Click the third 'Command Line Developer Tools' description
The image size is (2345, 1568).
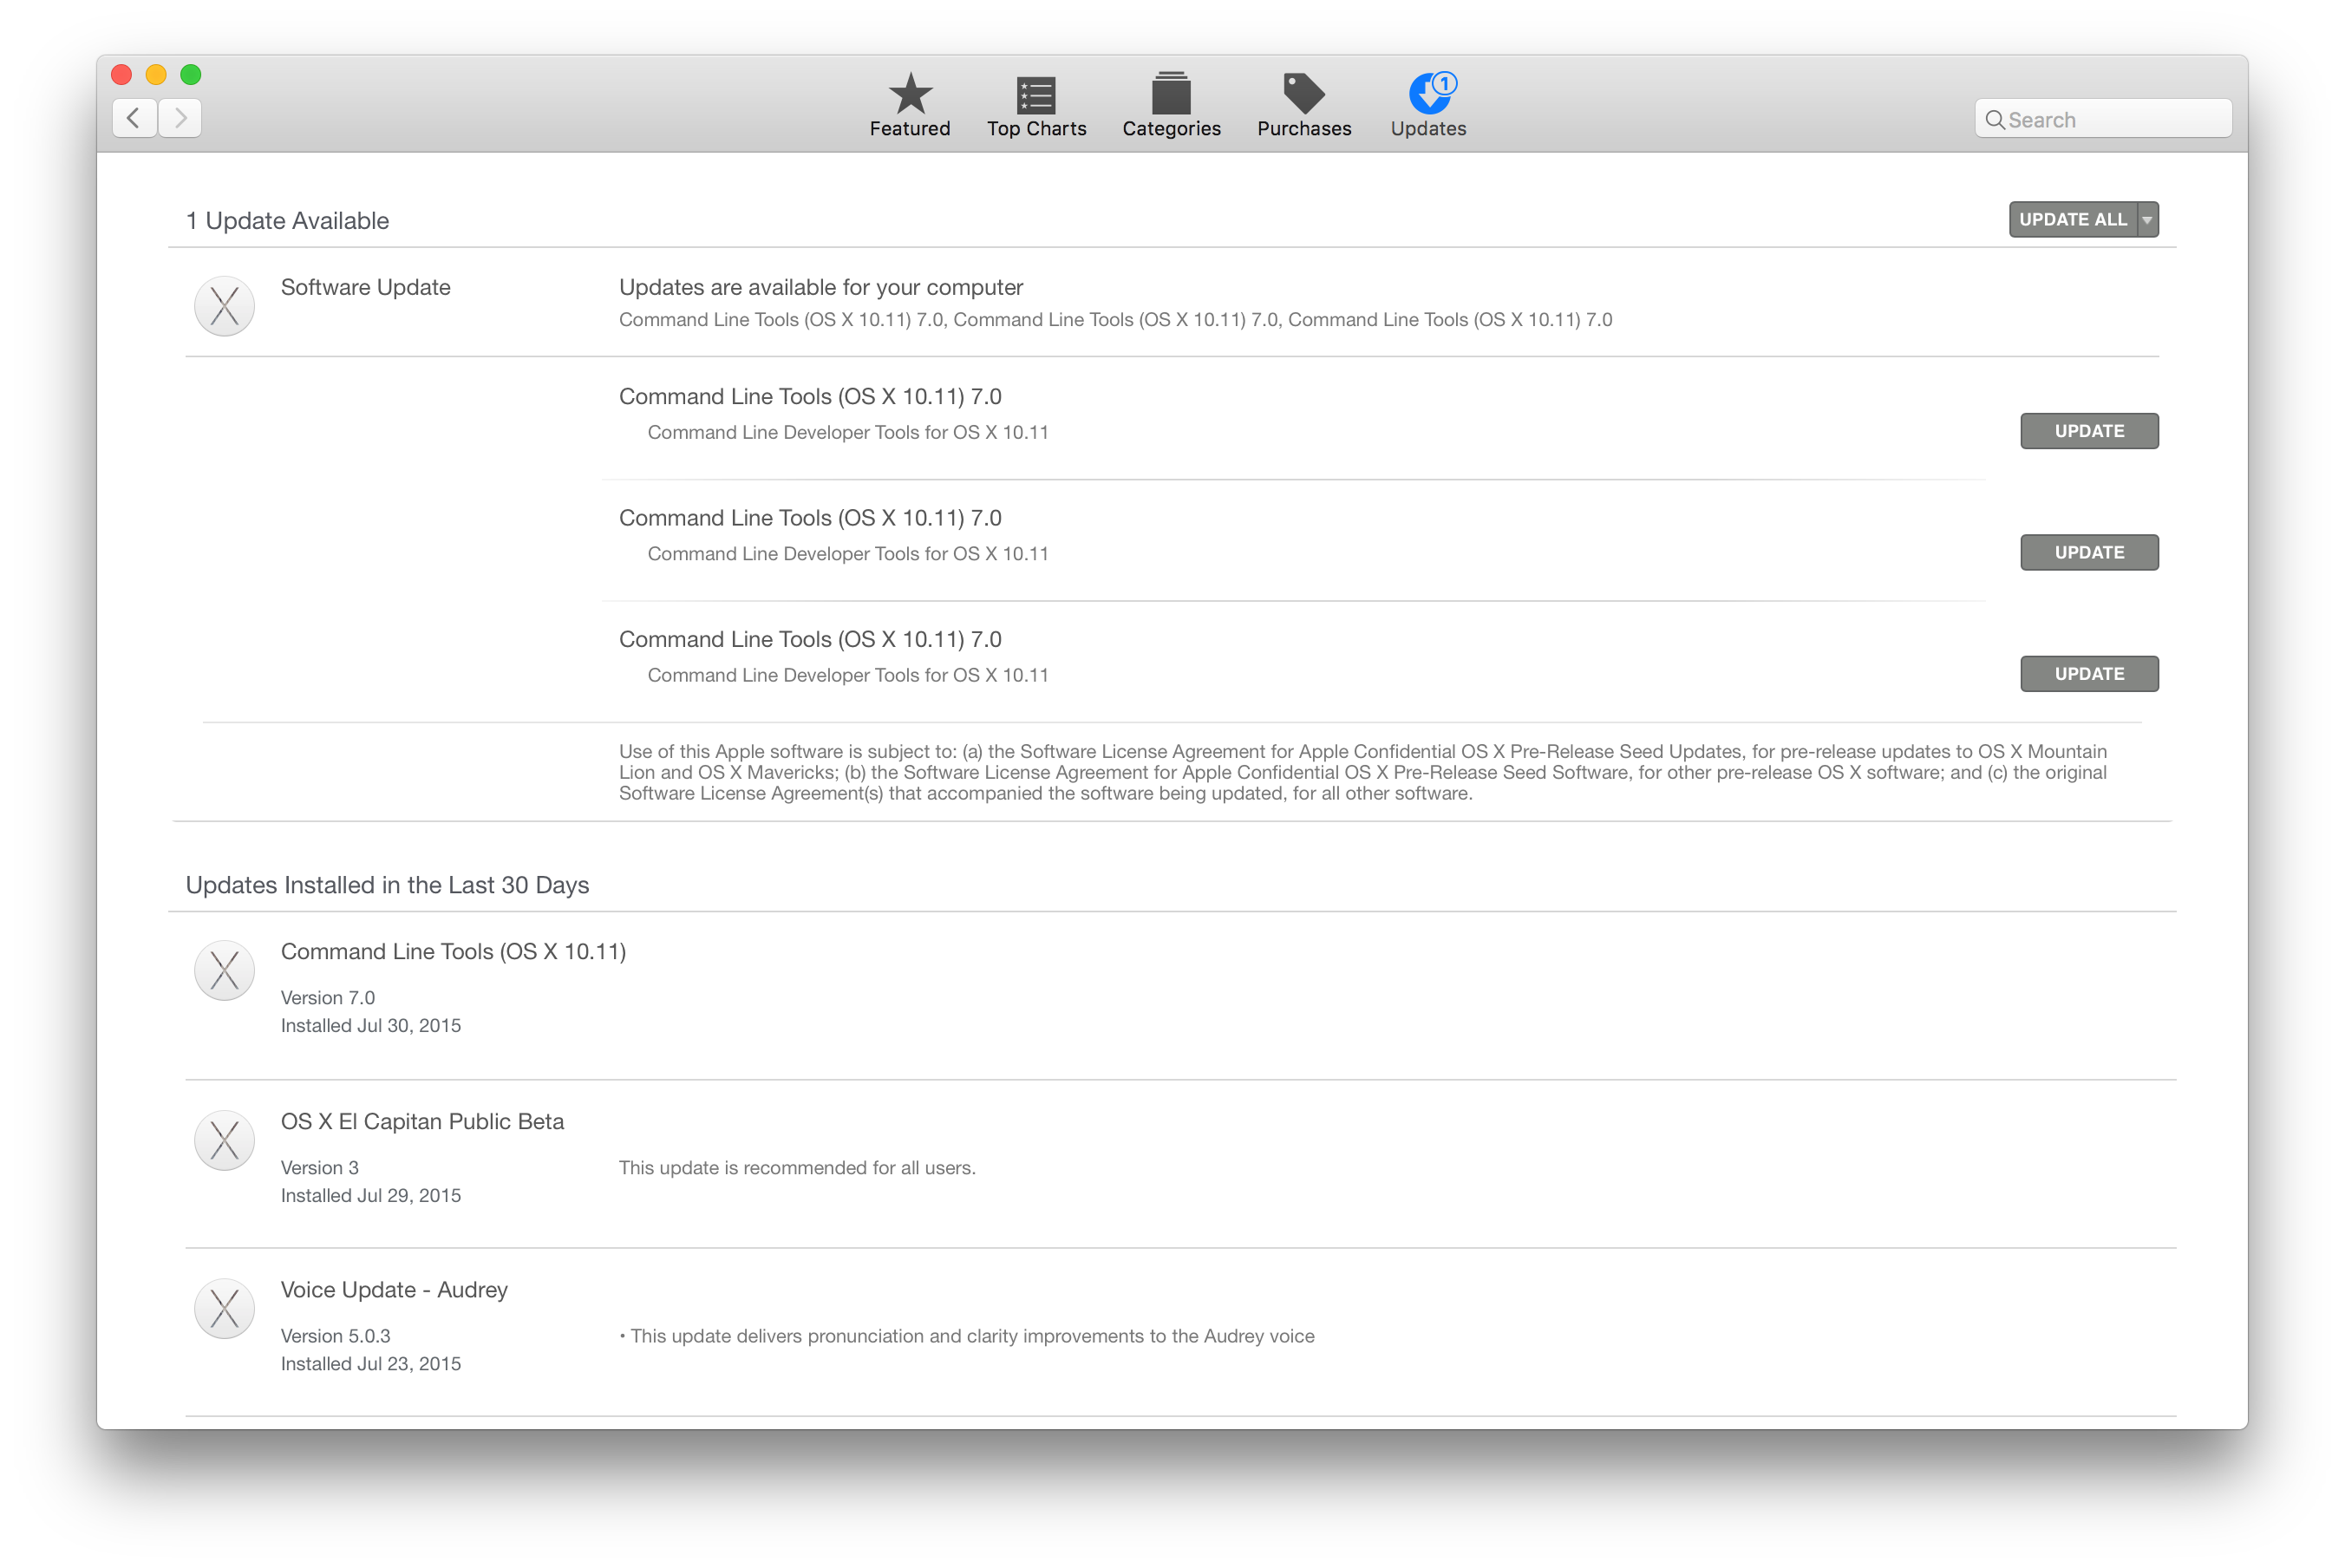point(848,676)
